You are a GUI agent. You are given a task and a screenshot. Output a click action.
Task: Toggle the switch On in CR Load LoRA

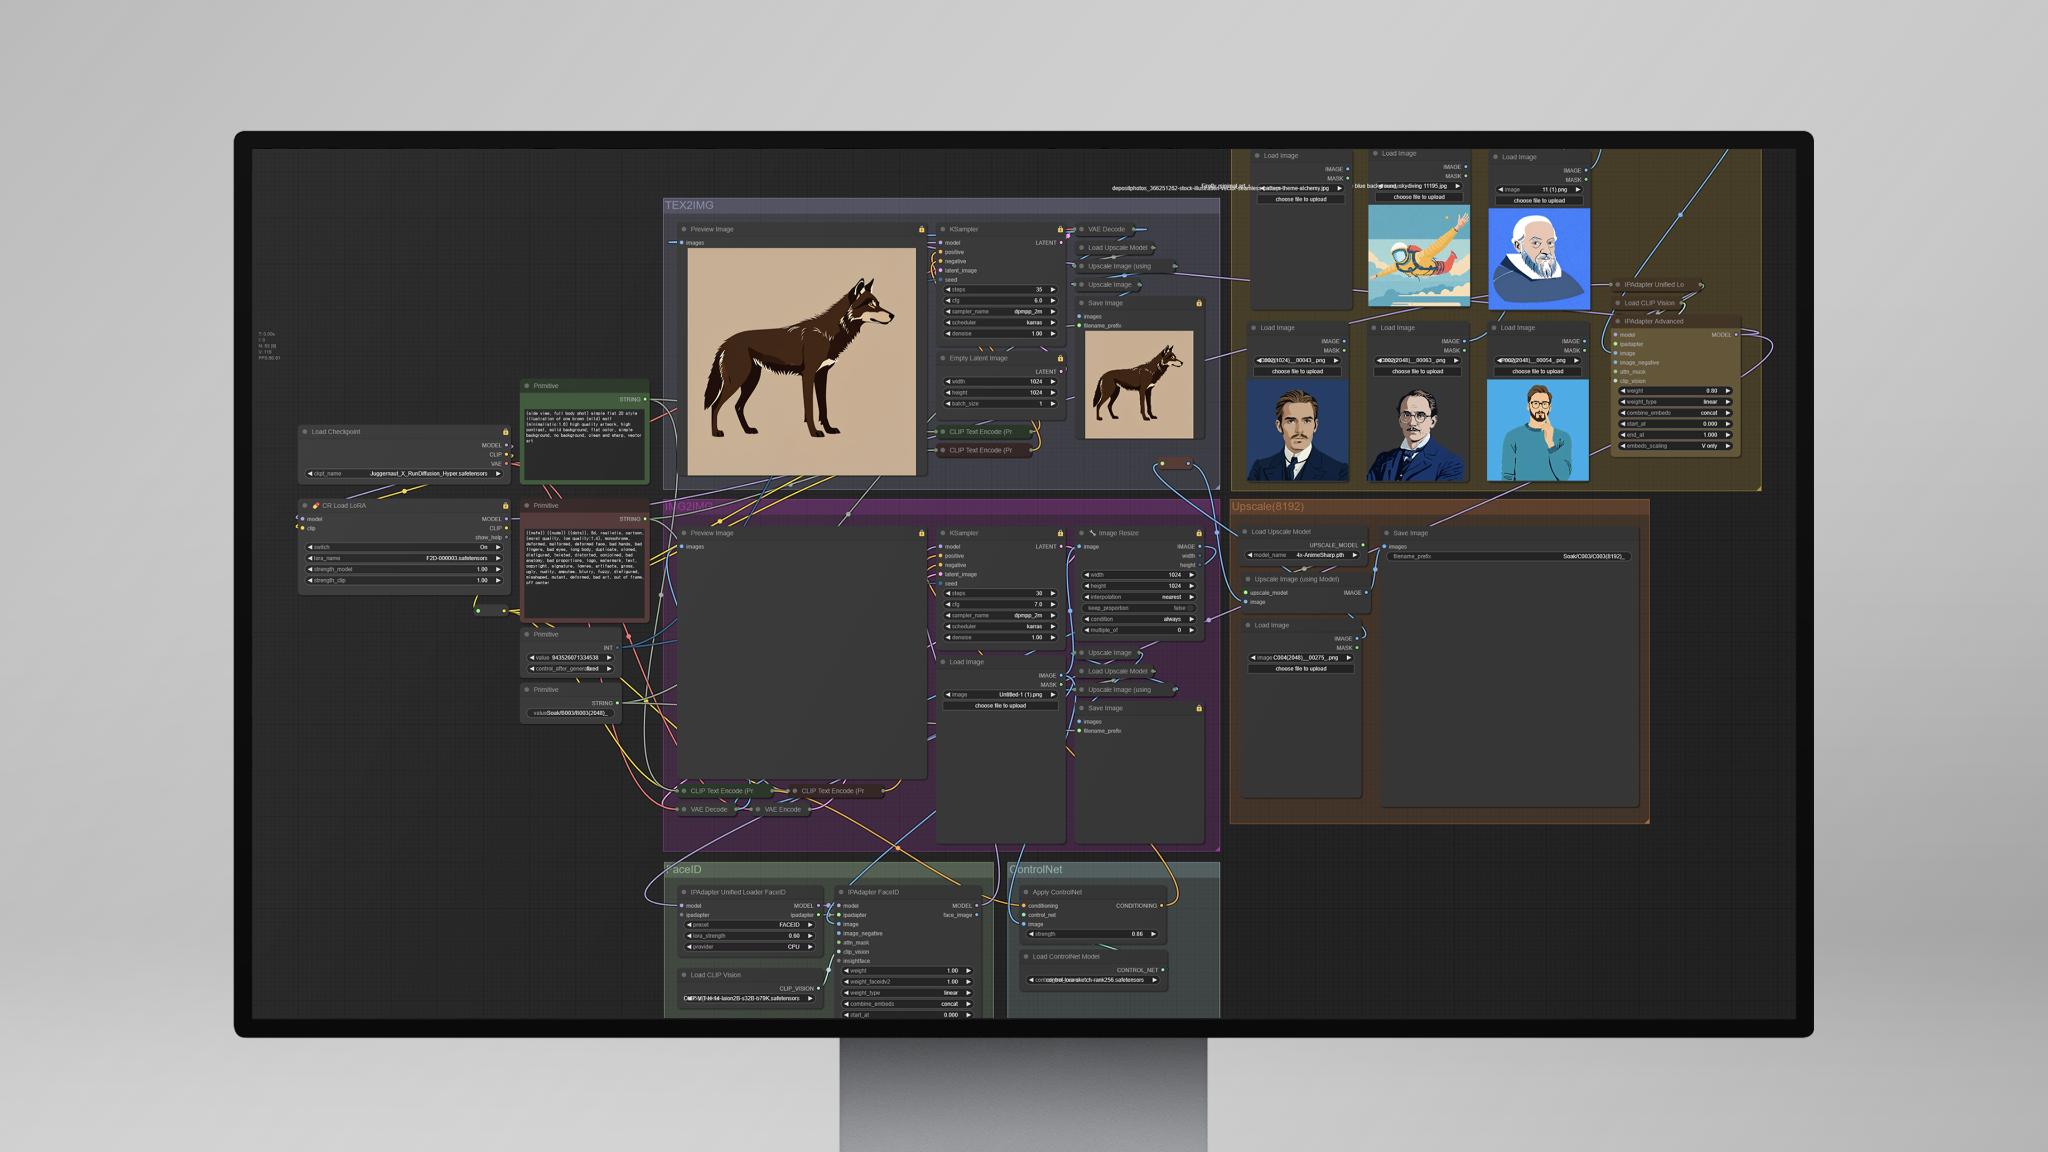(x=404, y=547)
